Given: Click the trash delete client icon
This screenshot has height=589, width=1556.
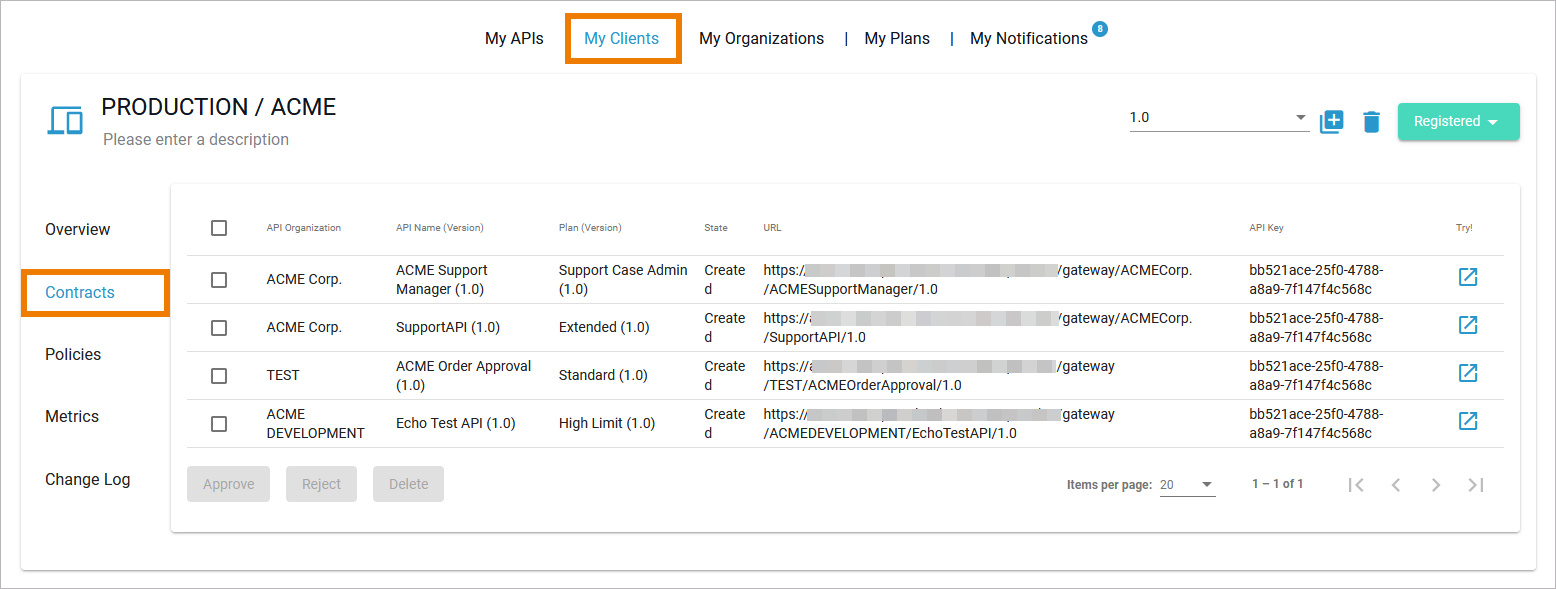Looking at the screenshot, I should 1371,121.
